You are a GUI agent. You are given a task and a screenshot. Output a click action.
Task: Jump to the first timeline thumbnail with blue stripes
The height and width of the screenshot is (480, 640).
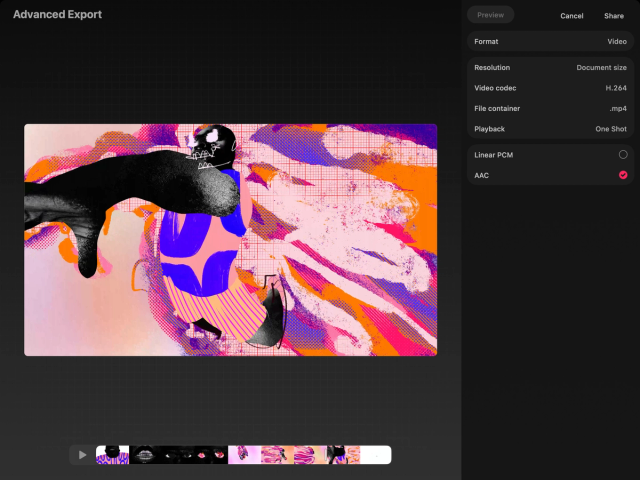pos(112,455)
